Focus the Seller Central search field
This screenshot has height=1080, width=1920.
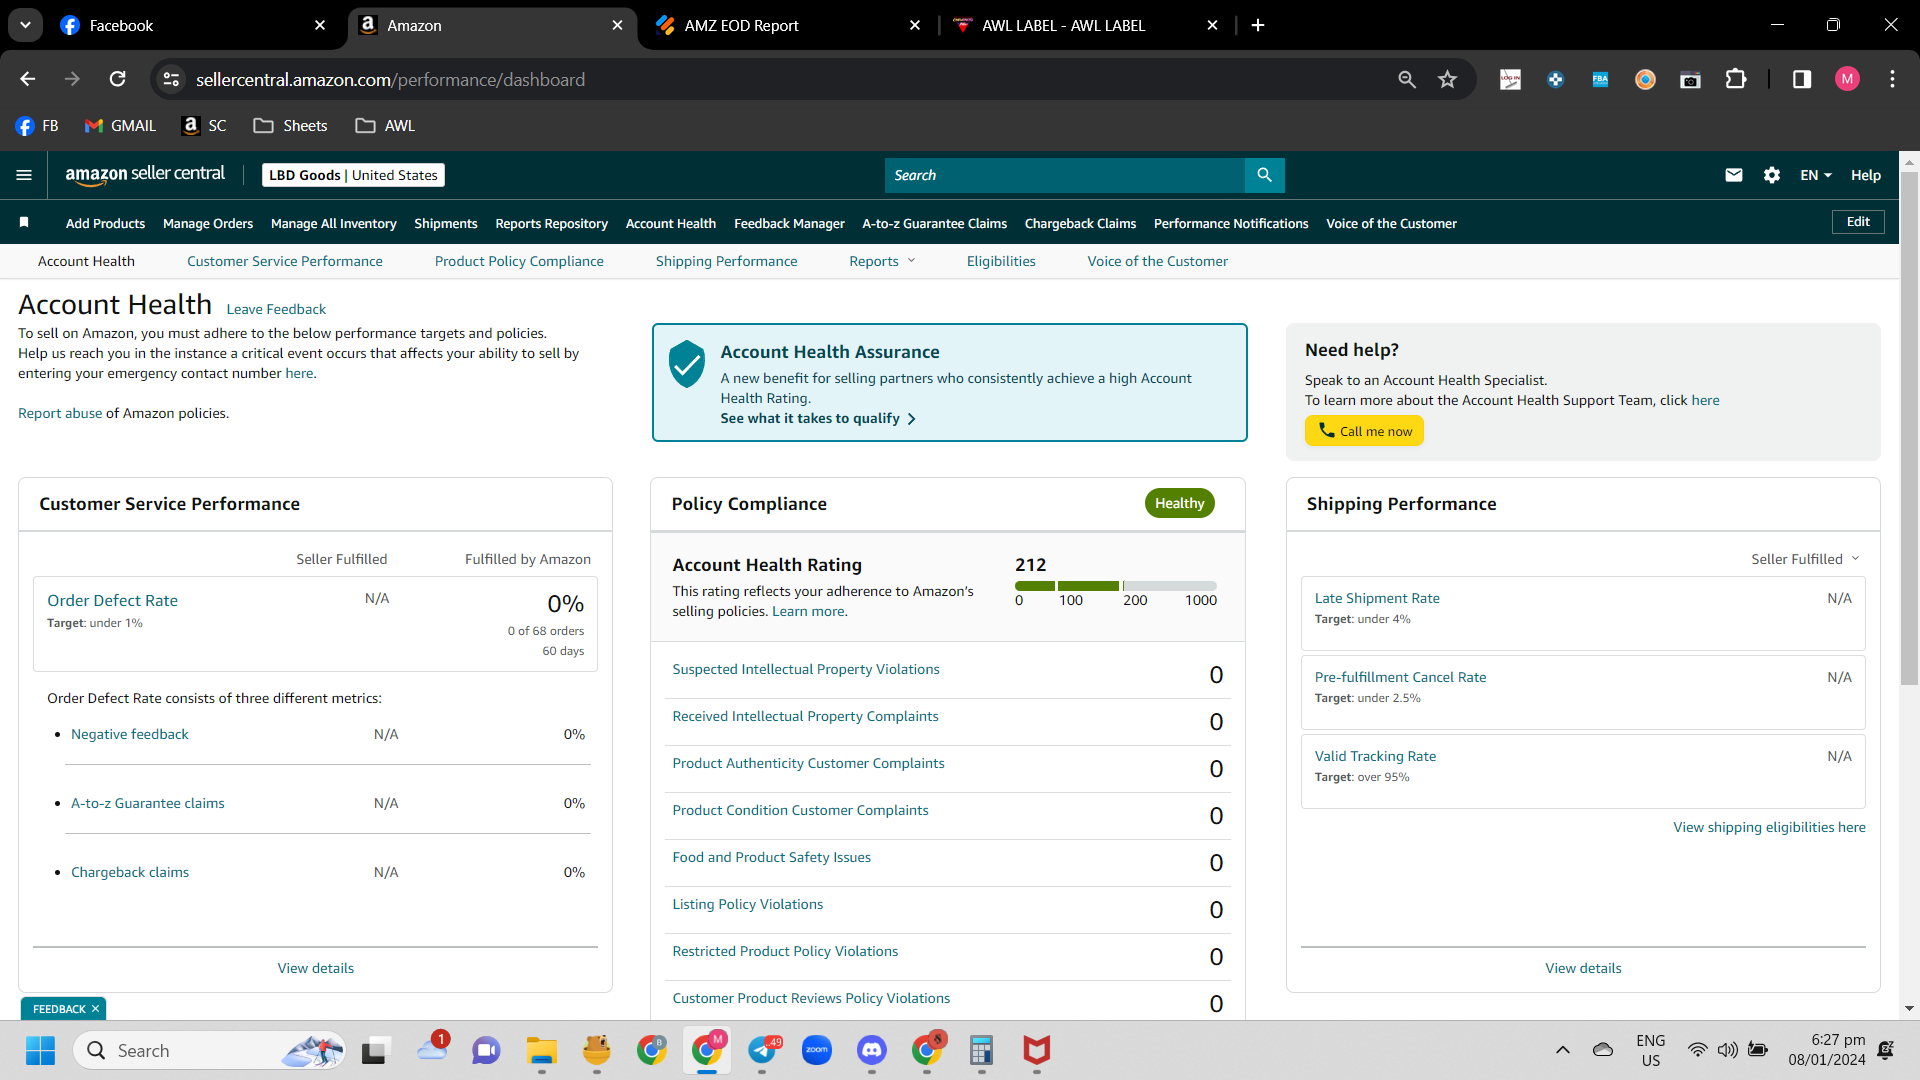point(1065,175)
